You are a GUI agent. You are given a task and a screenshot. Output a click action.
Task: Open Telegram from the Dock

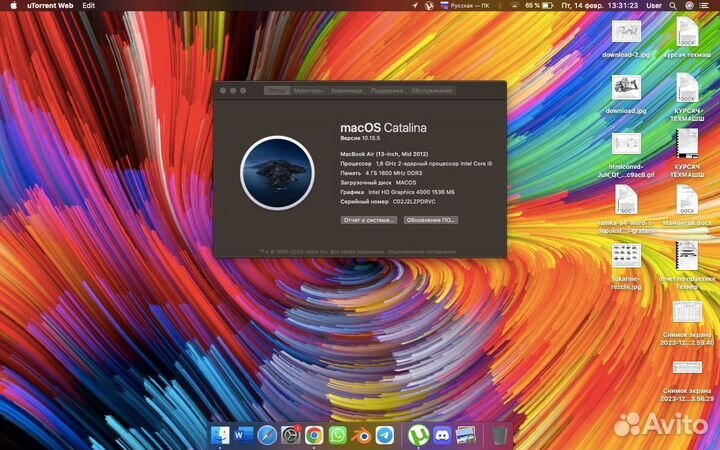coord(385,435)
